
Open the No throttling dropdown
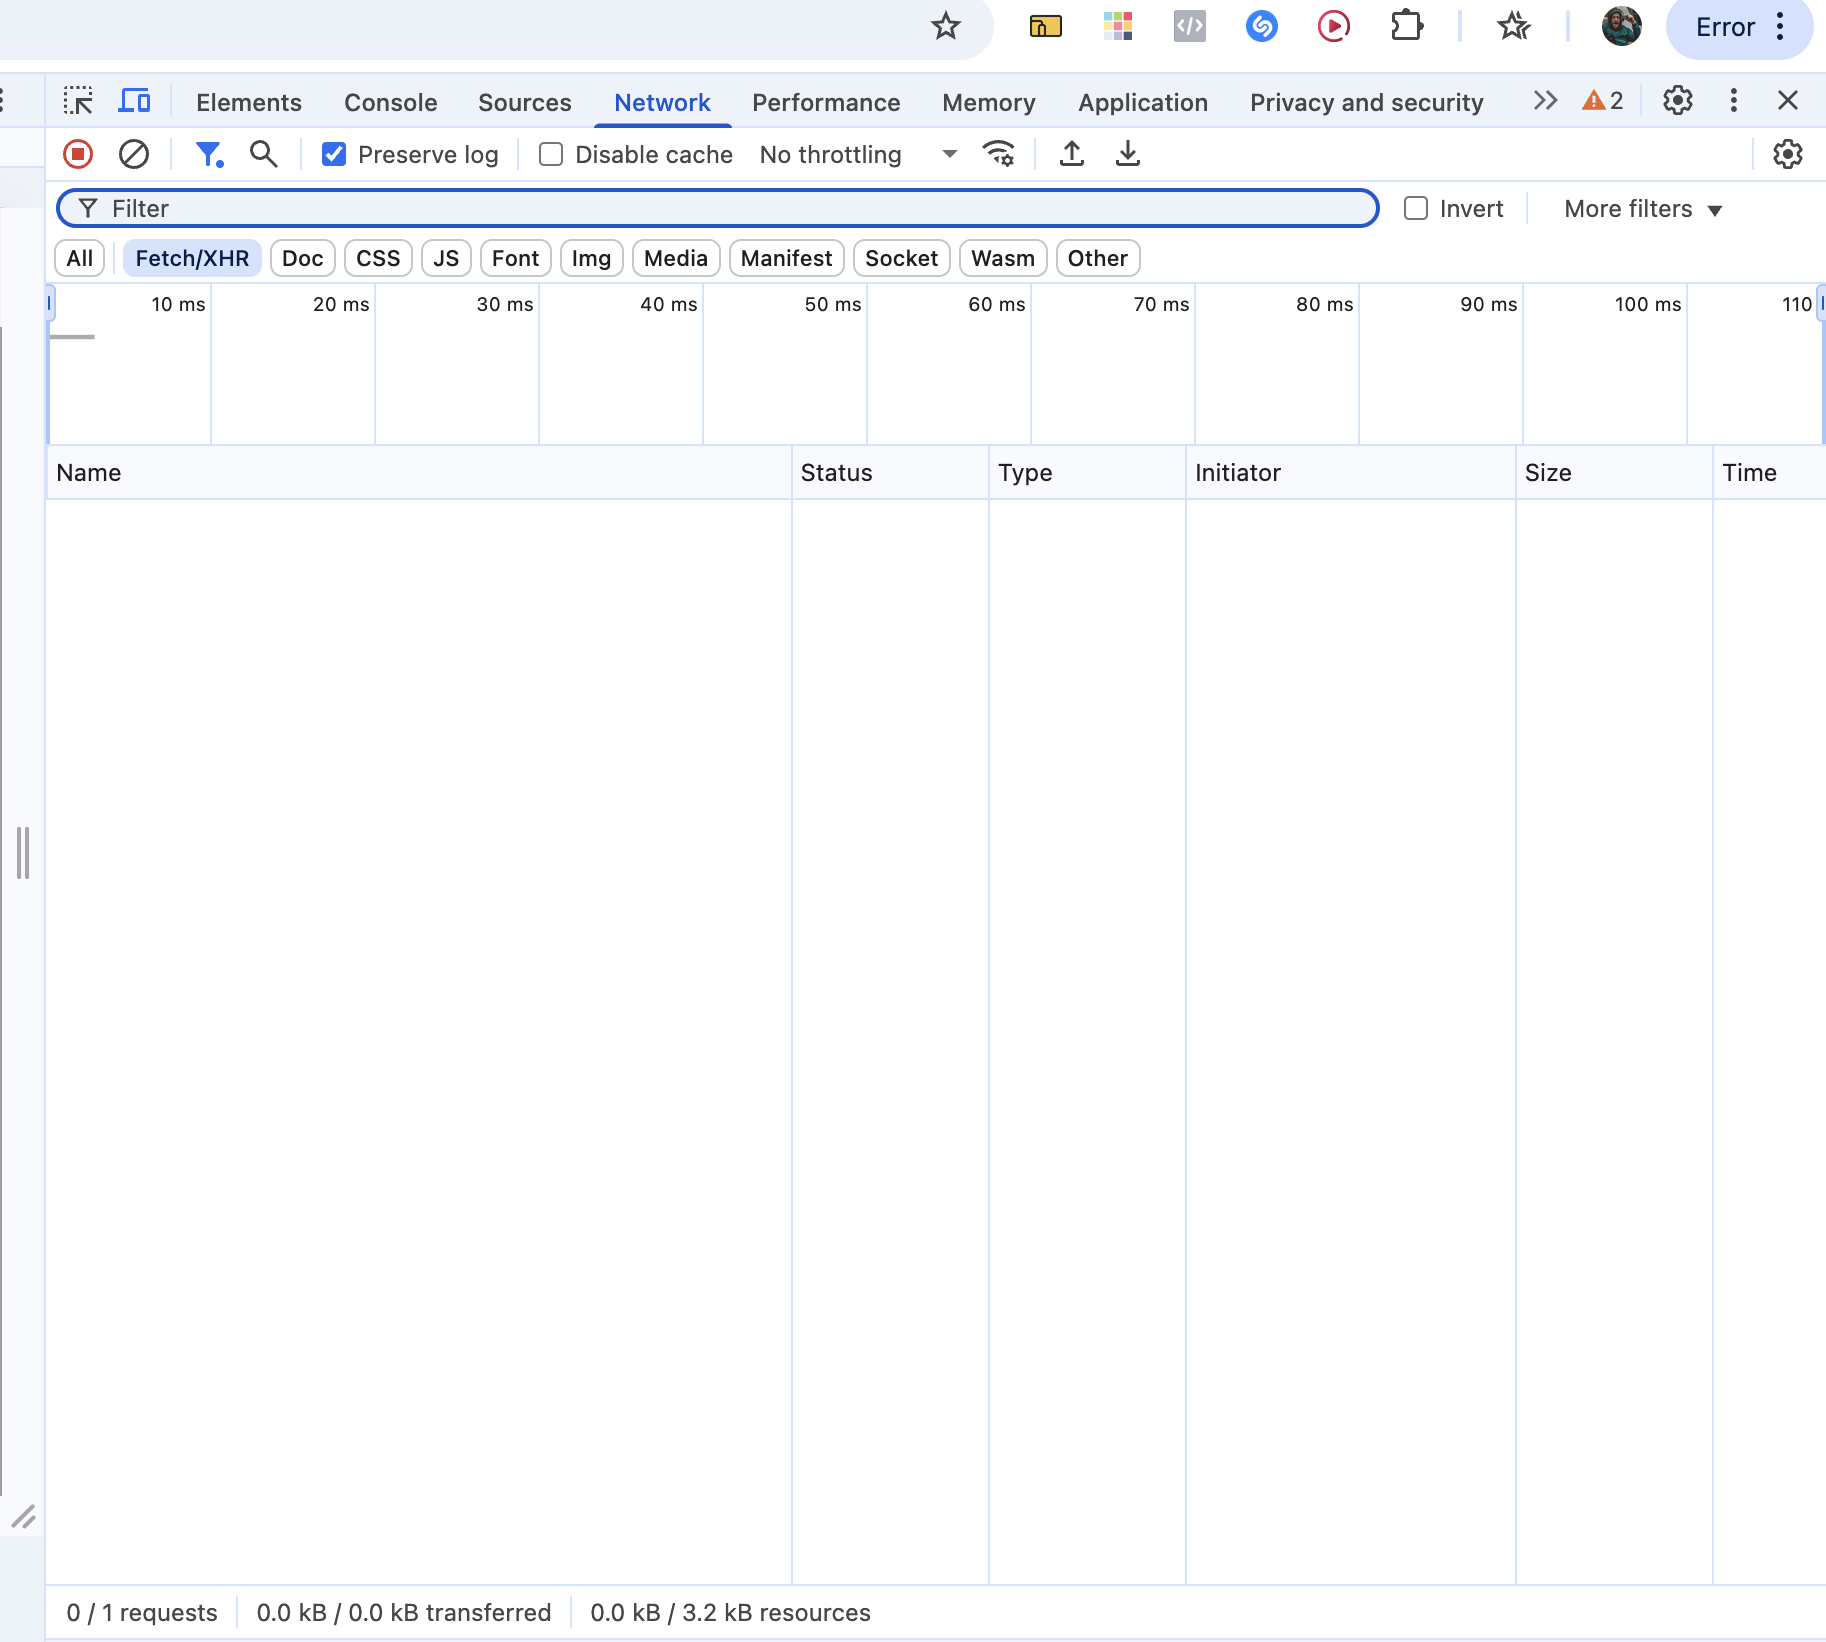coord(858,154)
